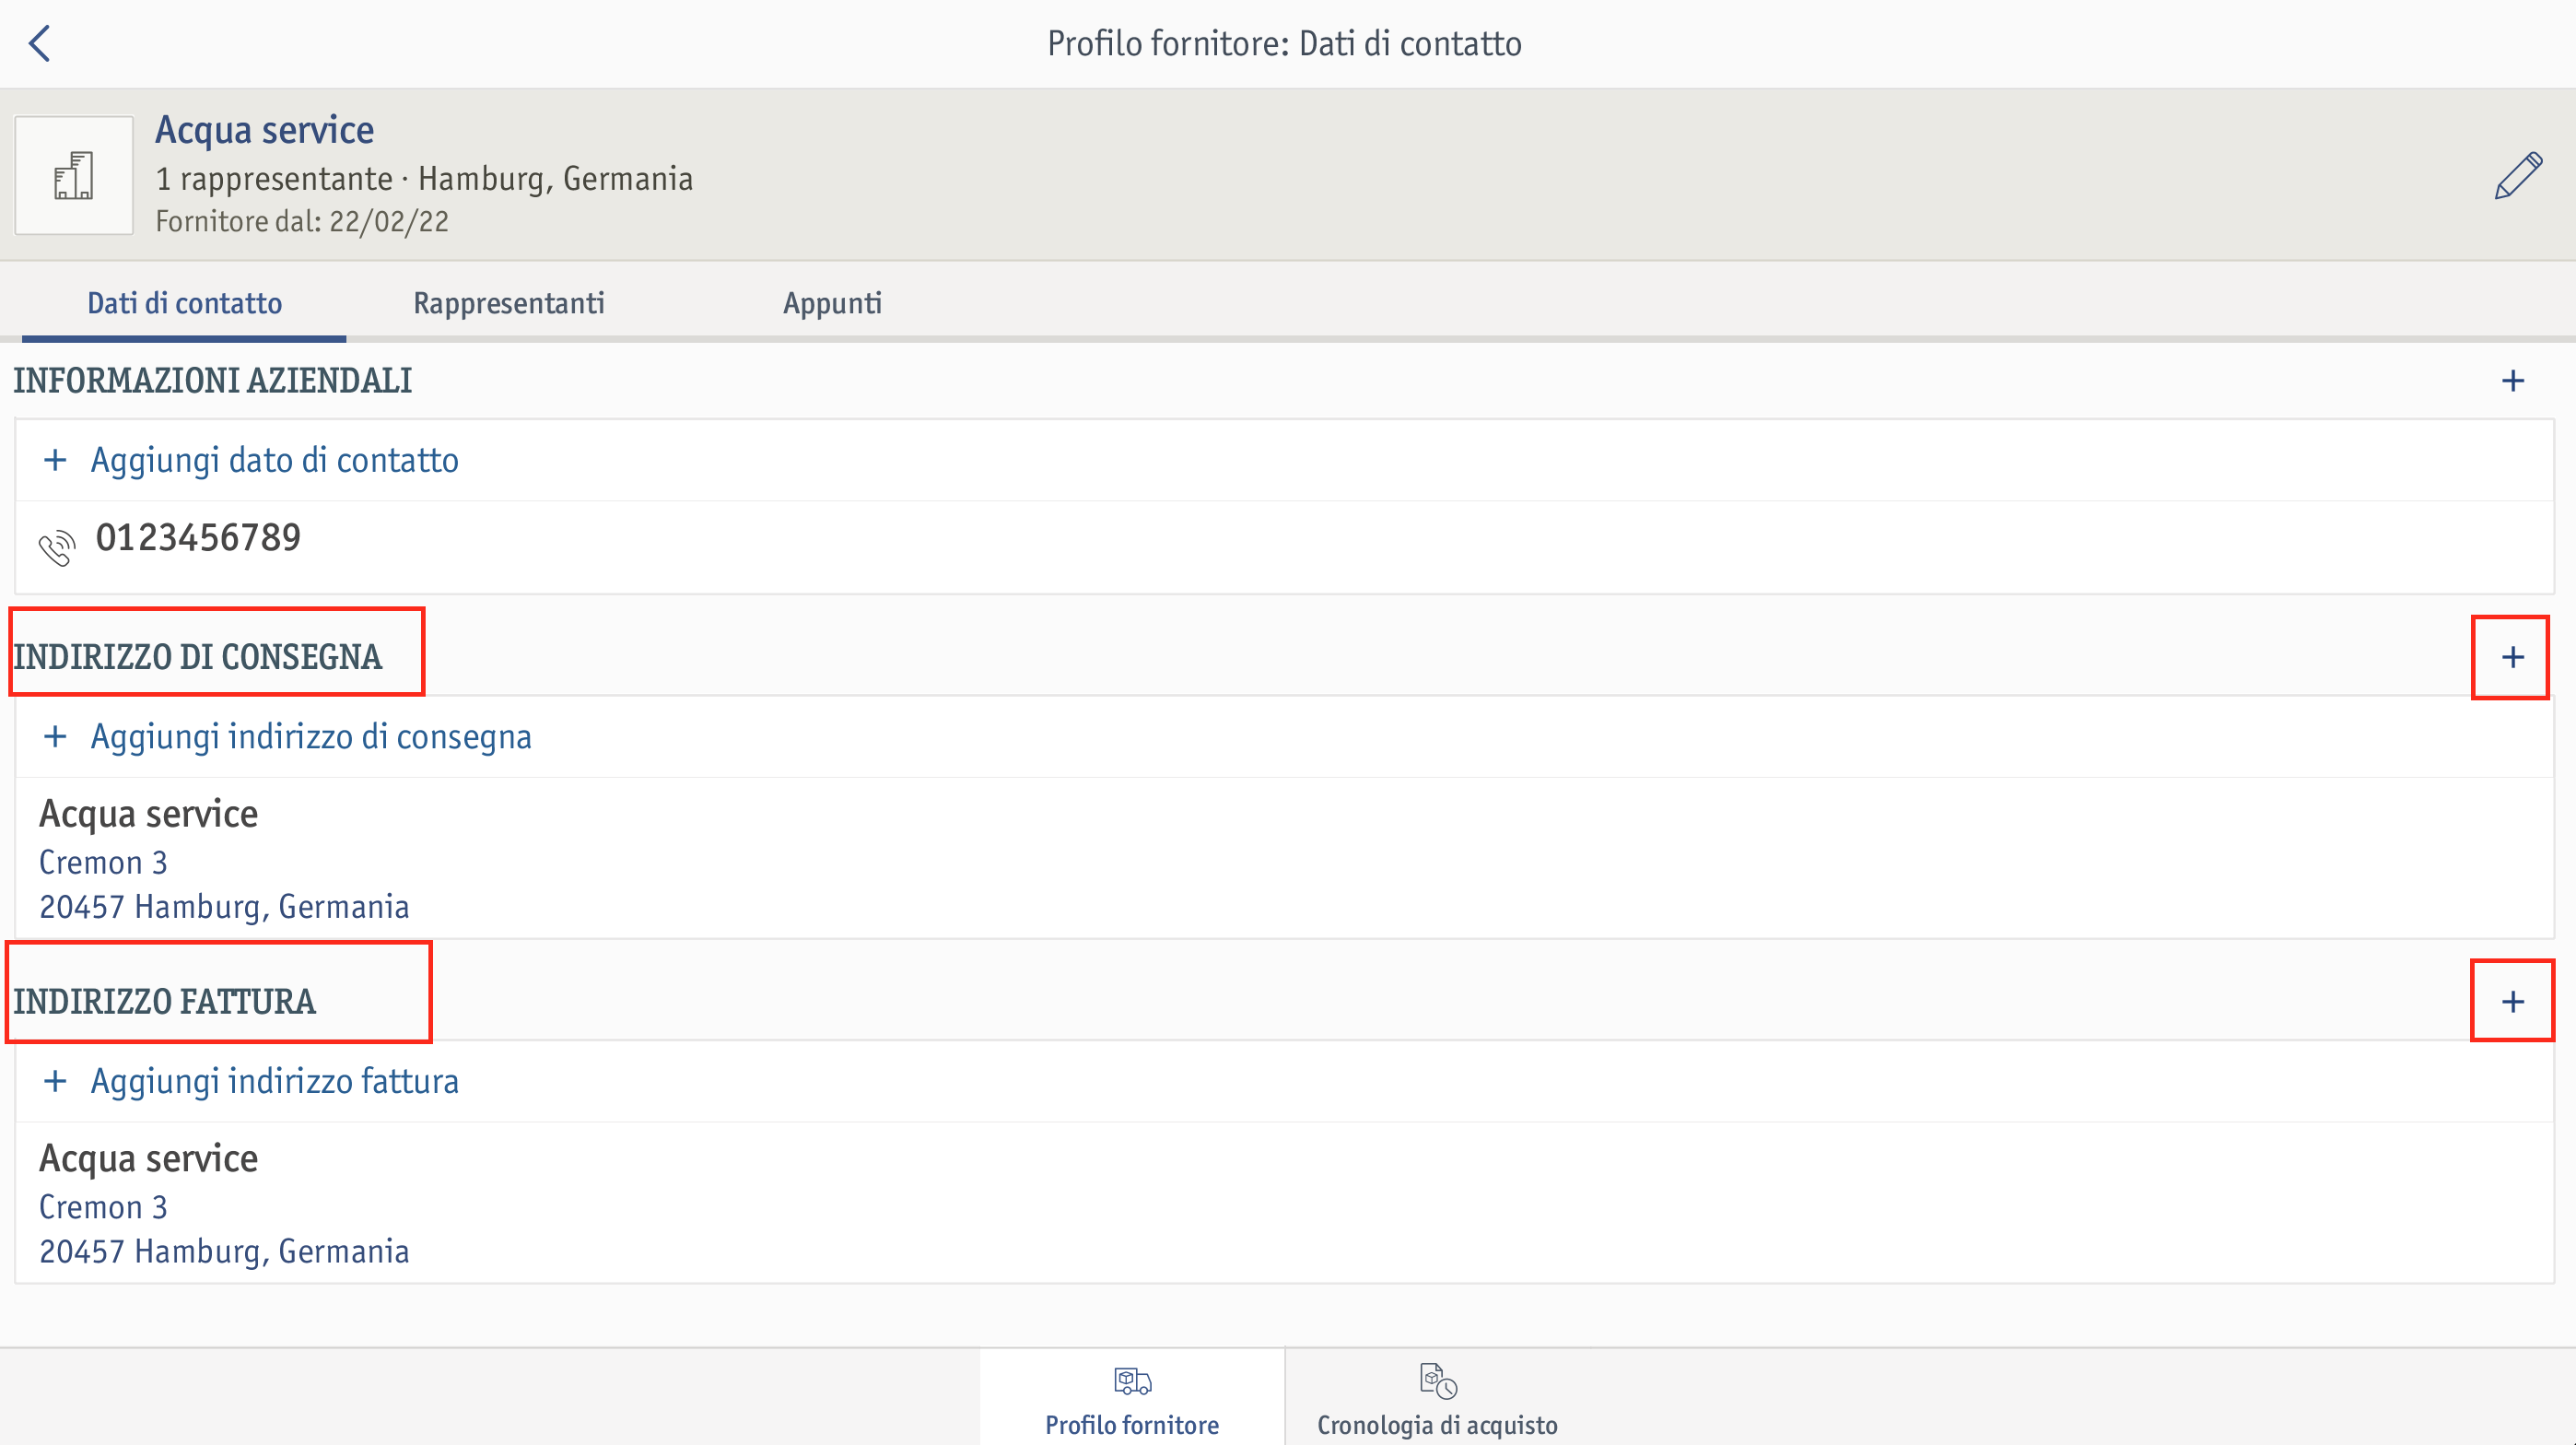2576x1445 pixels.
Task: Click the plus icon beside Informazioni aziendali
Action: click(2513, 381)
